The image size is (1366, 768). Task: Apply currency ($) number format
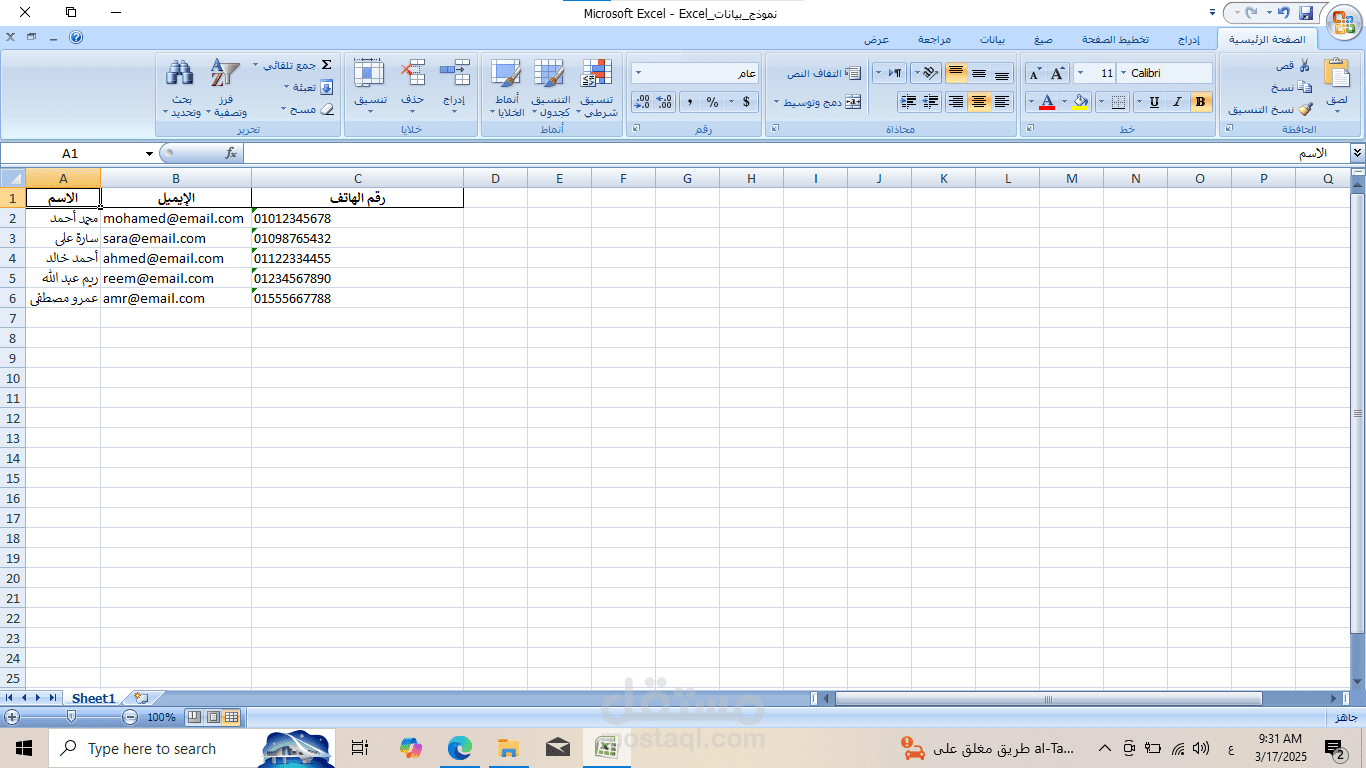tap(745, 102)
